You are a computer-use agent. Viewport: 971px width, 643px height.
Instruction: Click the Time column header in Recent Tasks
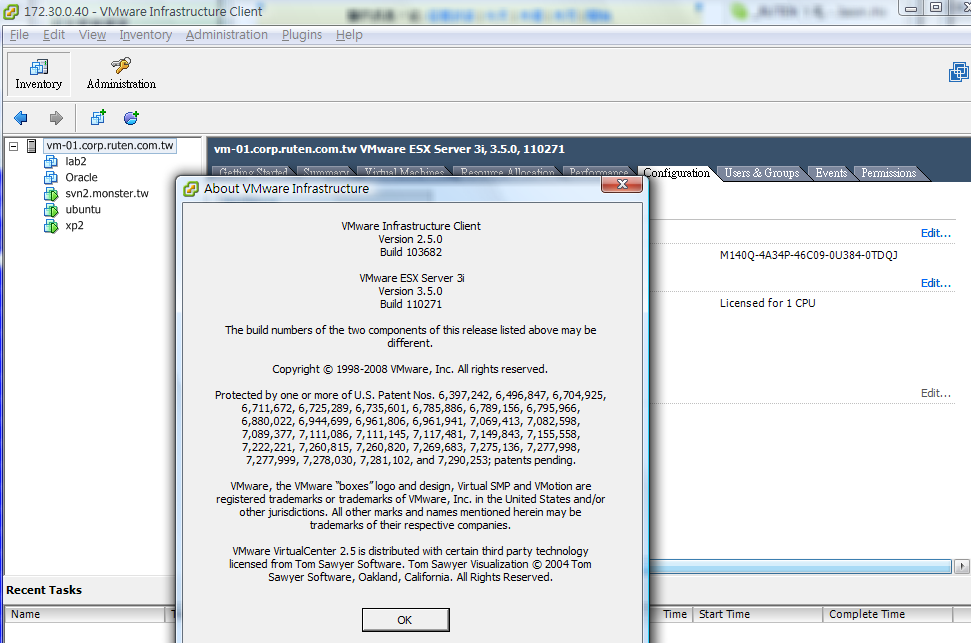click(674, 615)
